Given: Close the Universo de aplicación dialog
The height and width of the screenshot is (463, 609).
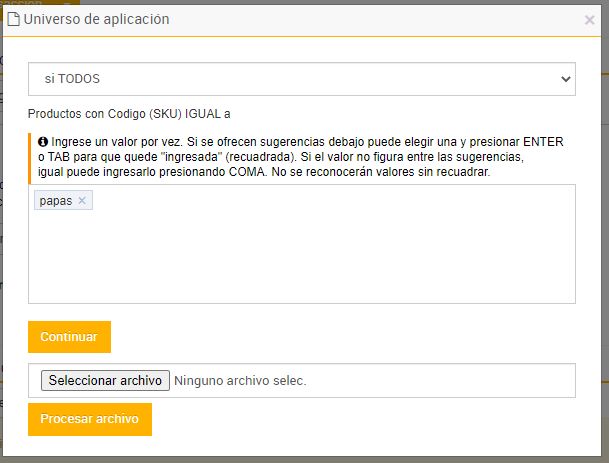Looking at the screenshot, I should pos(590,19).
